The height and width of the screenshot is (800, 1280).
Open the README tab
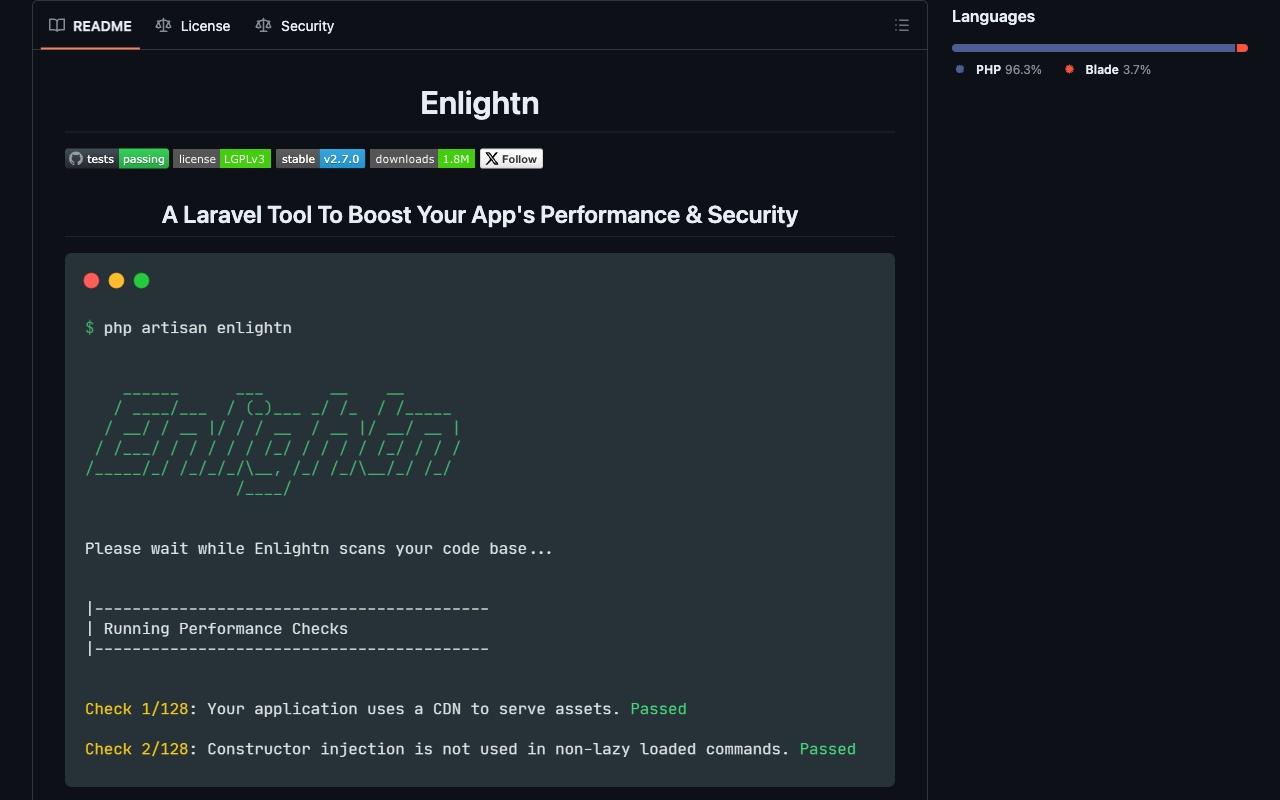(x=91, y=26)
